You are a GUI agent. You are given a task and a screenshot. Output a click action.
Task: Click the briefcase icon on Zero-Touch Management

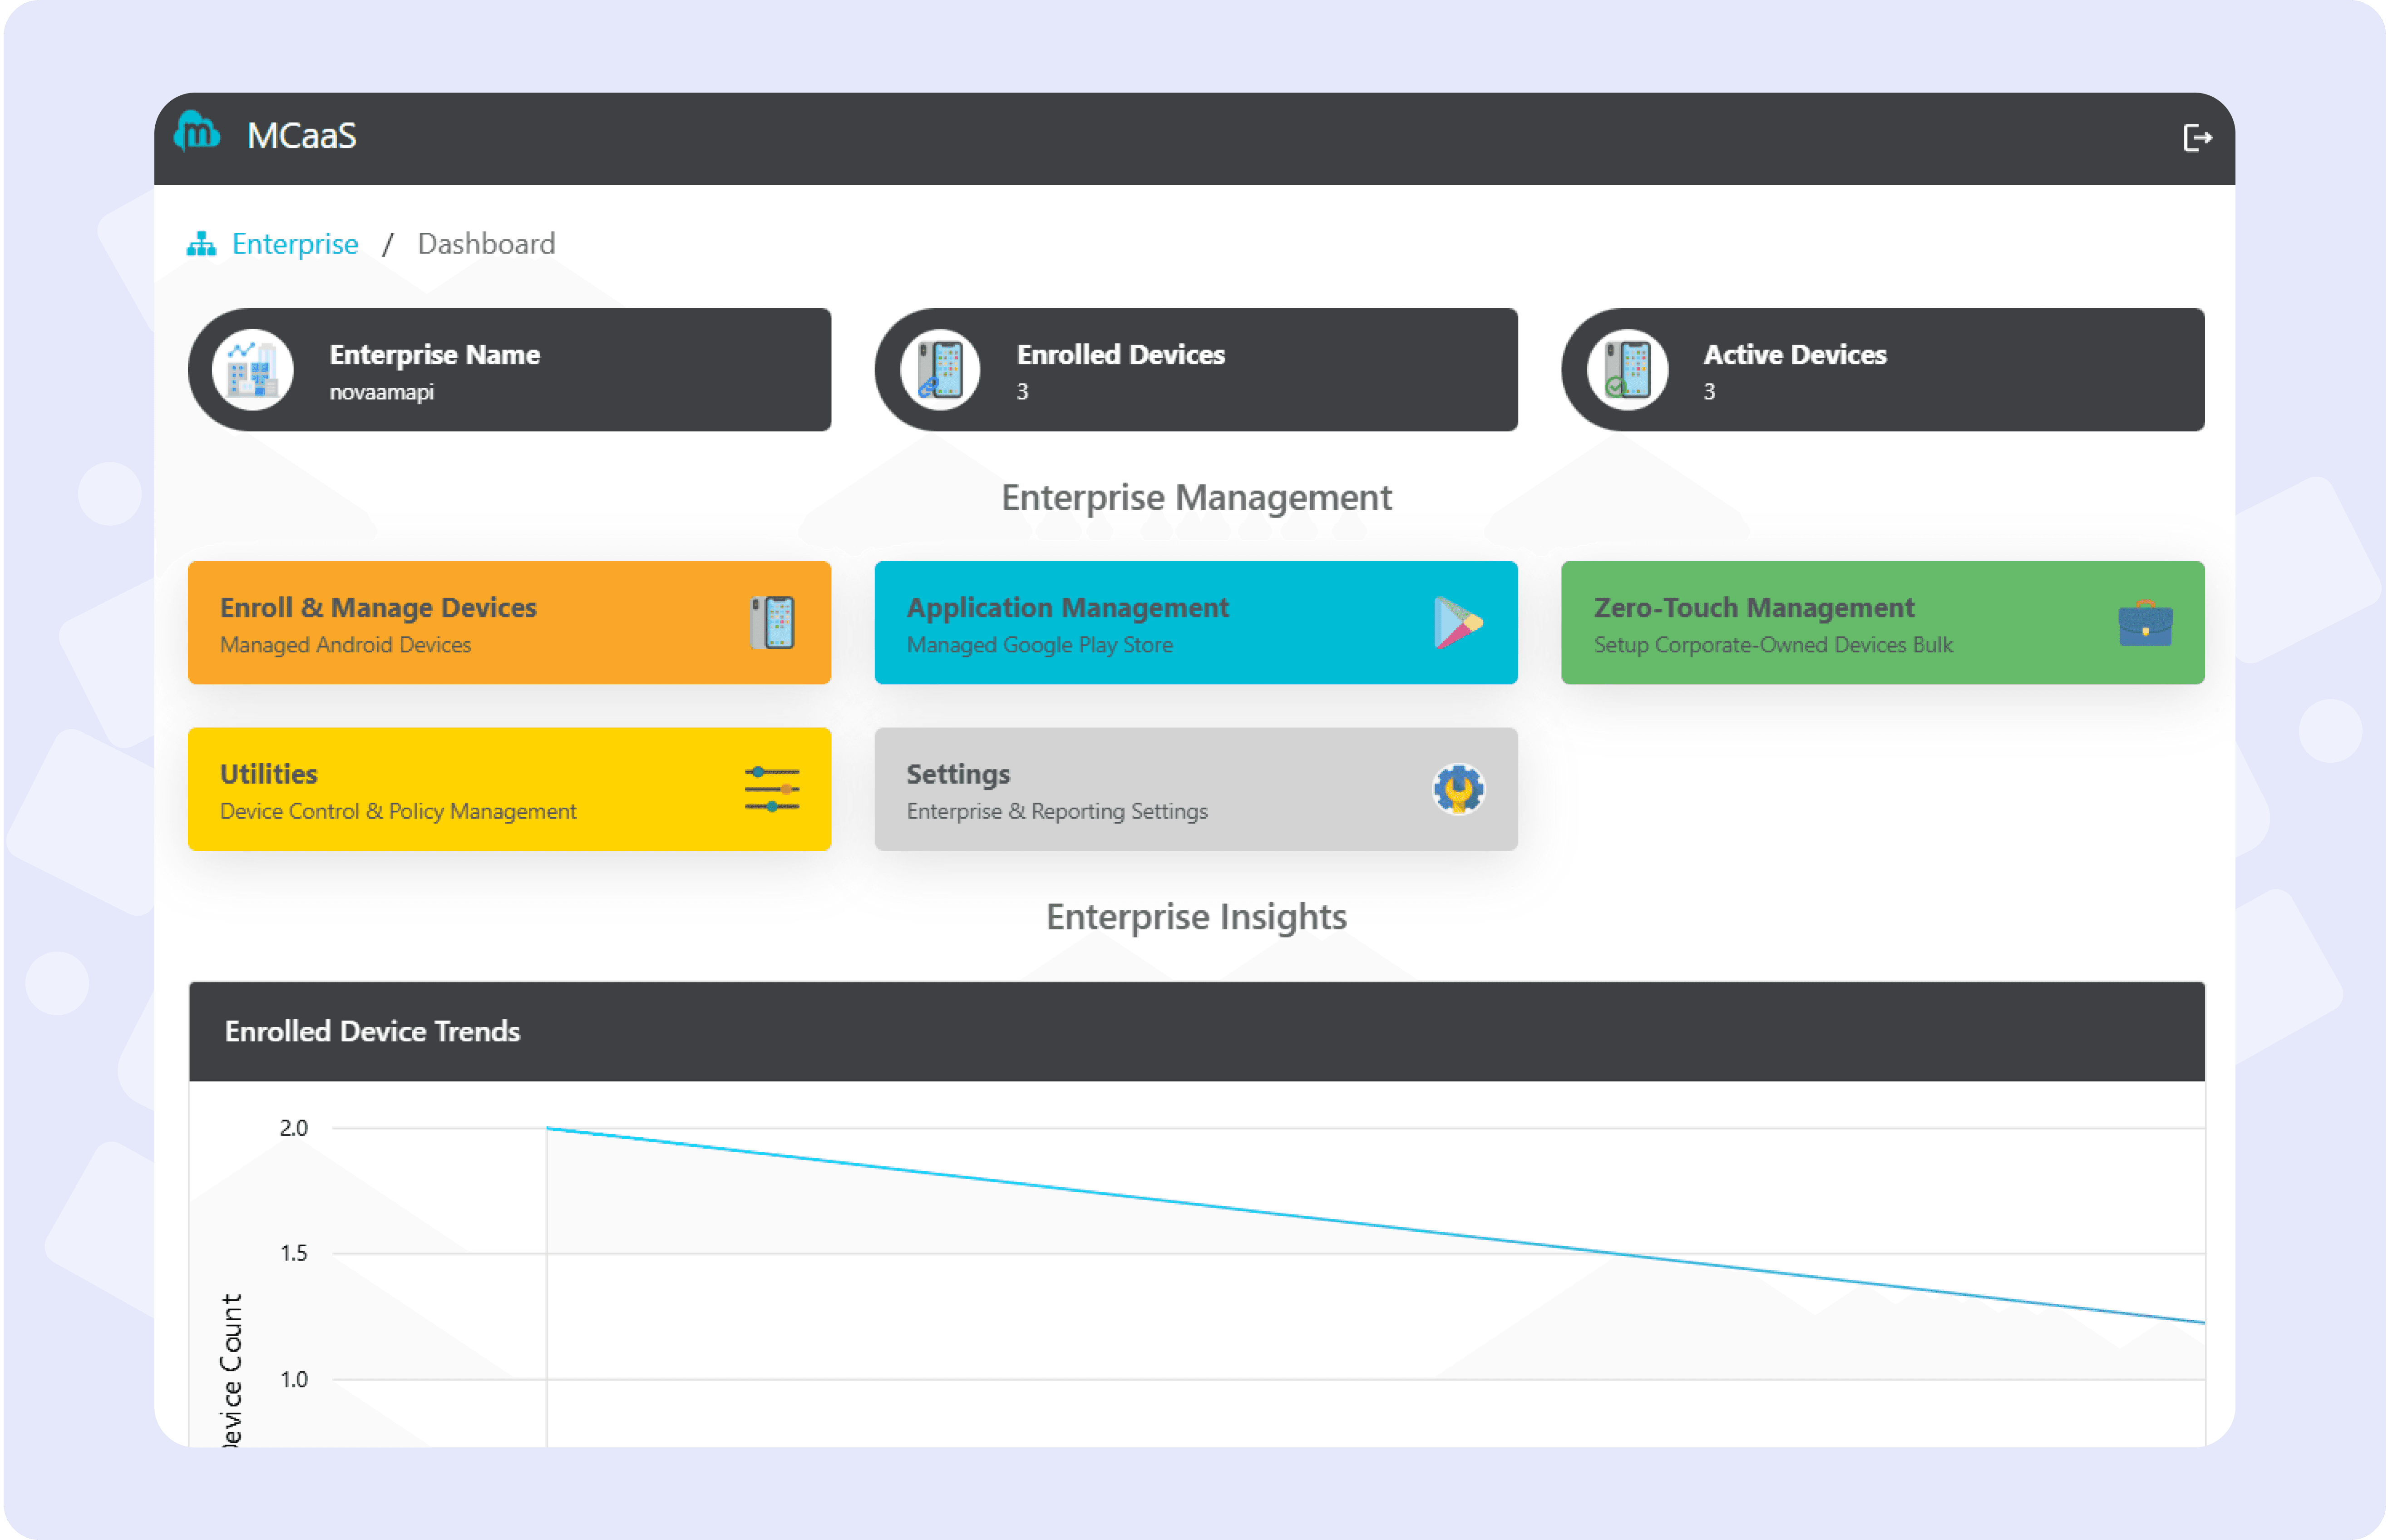click(2145, 623)
